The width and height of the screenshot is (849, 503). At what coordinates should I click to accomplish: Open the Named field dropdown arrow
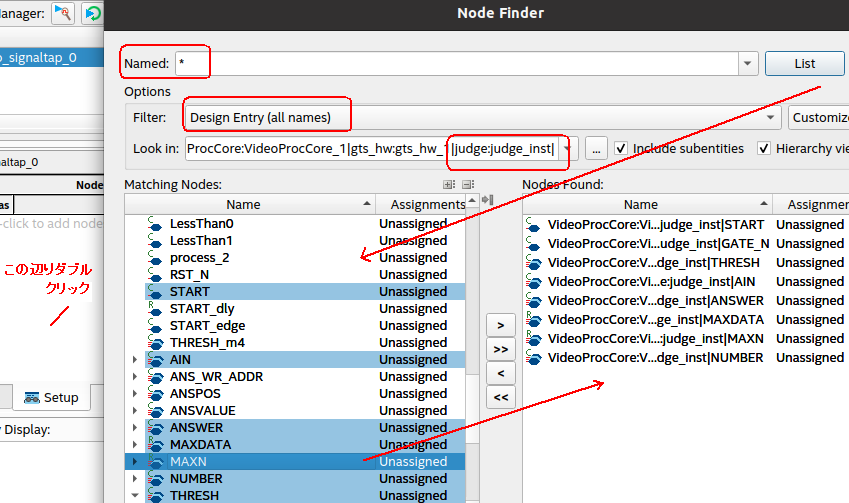click(748, 63)
